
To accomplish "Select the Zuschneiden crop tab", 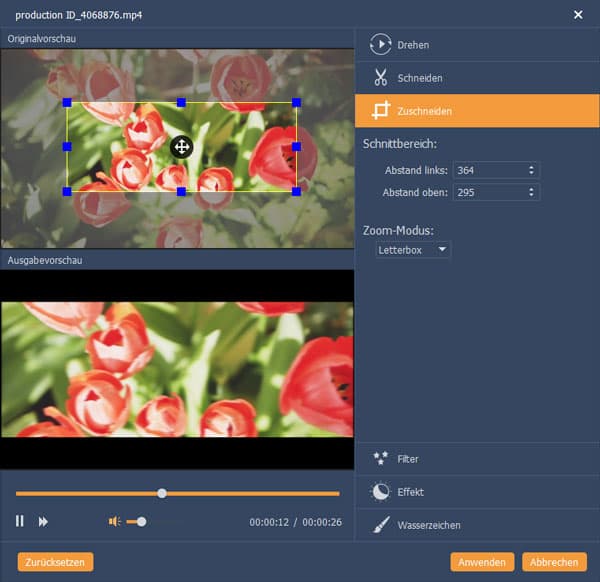I will 477,111.
